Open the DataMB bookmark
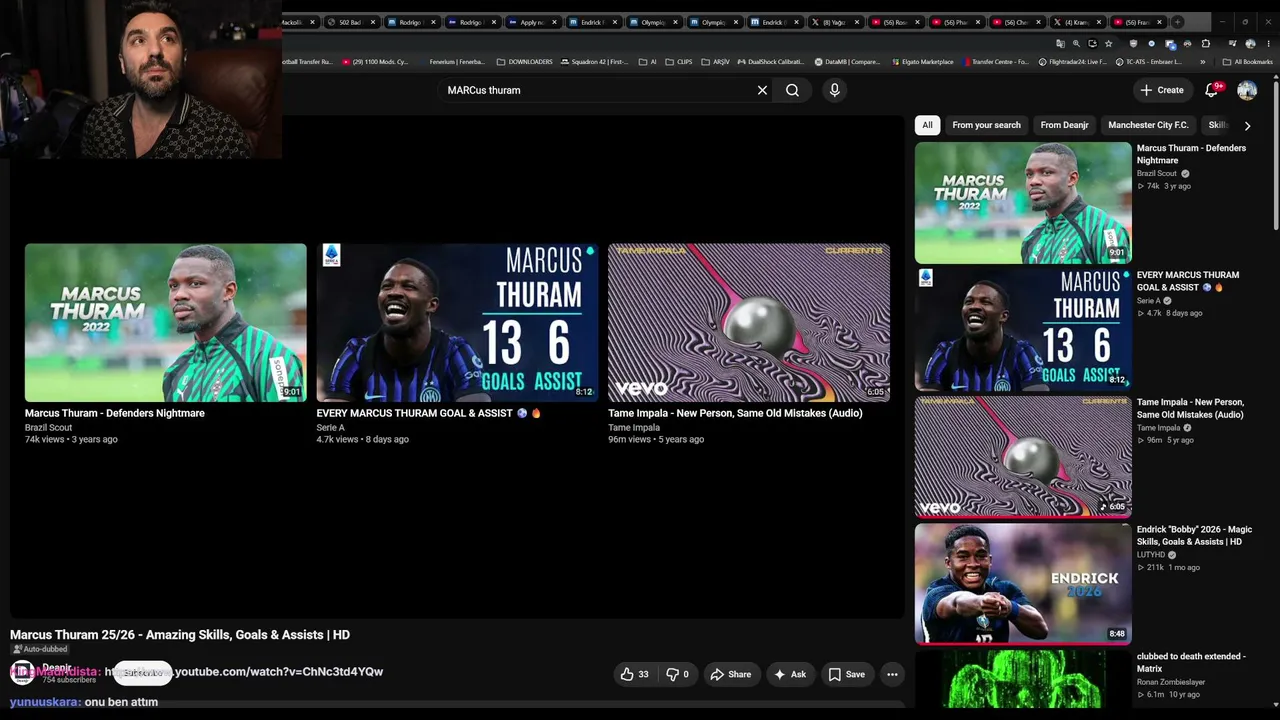The width and height of the screenshot is (1280, 720). pos(847,62)
